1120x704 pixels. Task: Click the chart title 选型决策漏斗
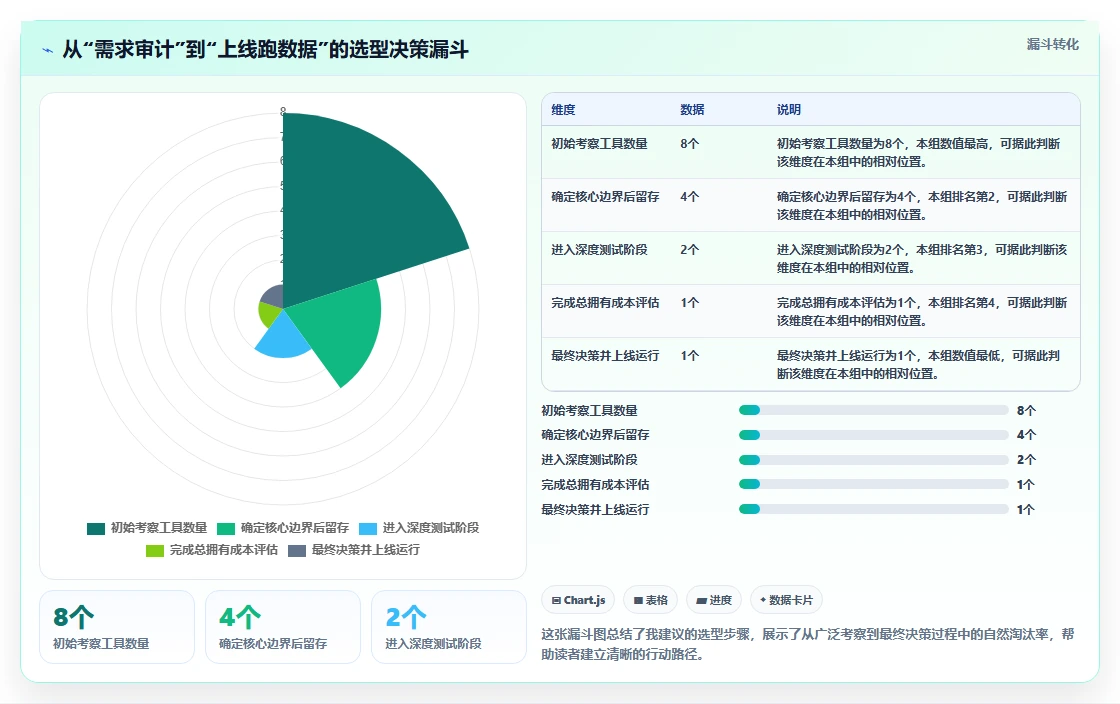[266, 49]
